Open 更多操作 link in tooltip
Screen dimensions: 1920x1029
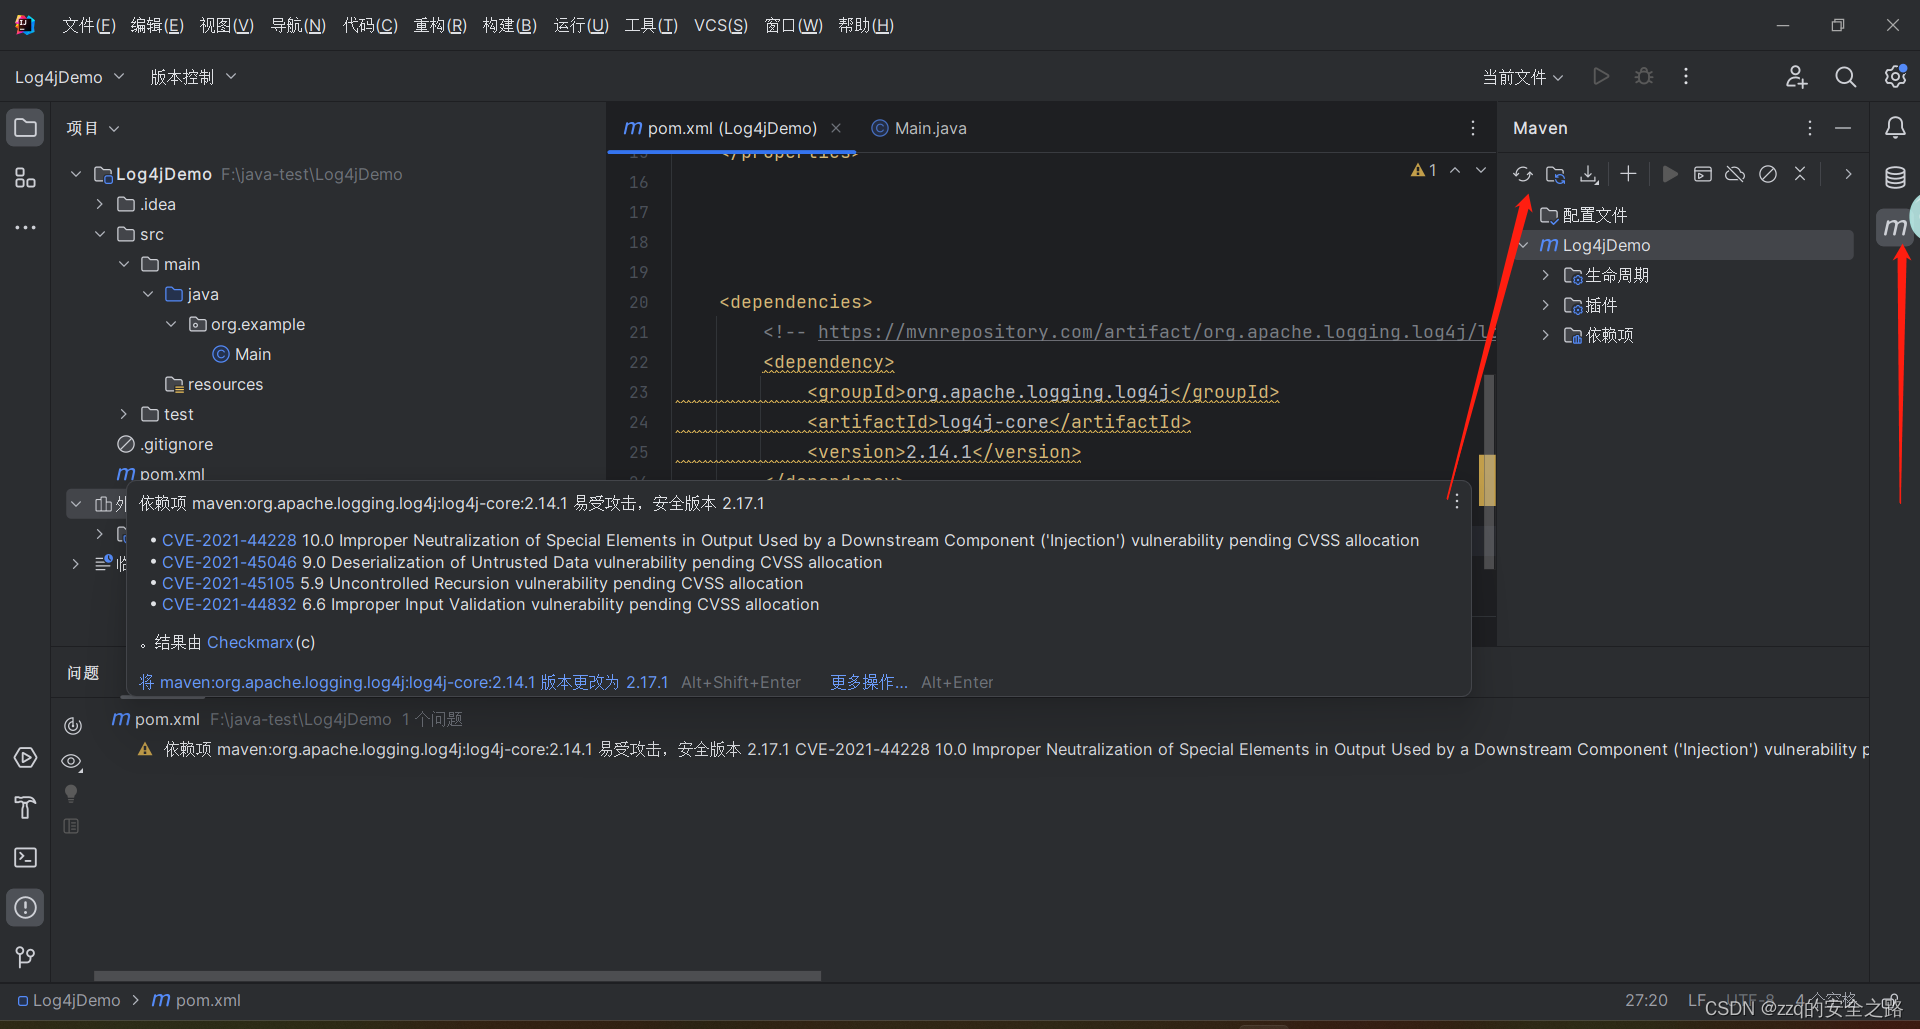click(869, 682)
